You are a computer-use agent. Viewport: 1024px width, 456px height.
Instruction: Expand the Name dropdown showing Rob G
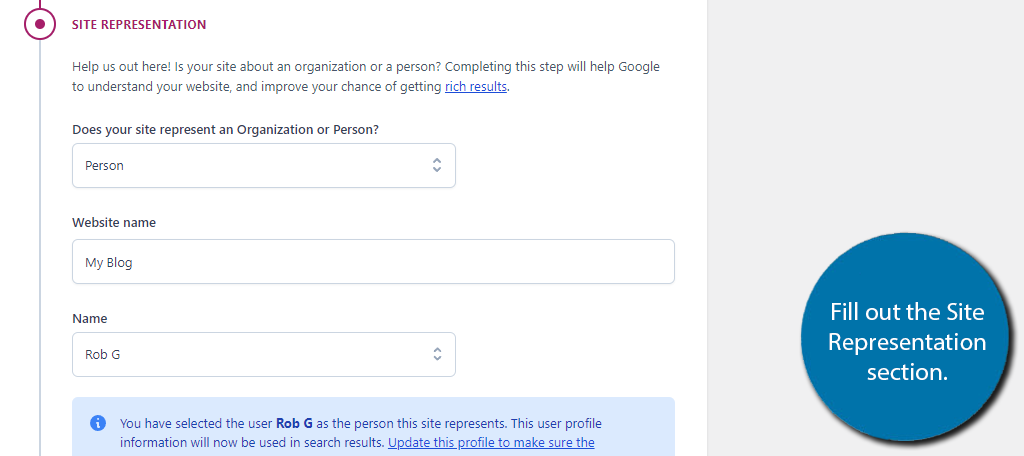(264, 354)
